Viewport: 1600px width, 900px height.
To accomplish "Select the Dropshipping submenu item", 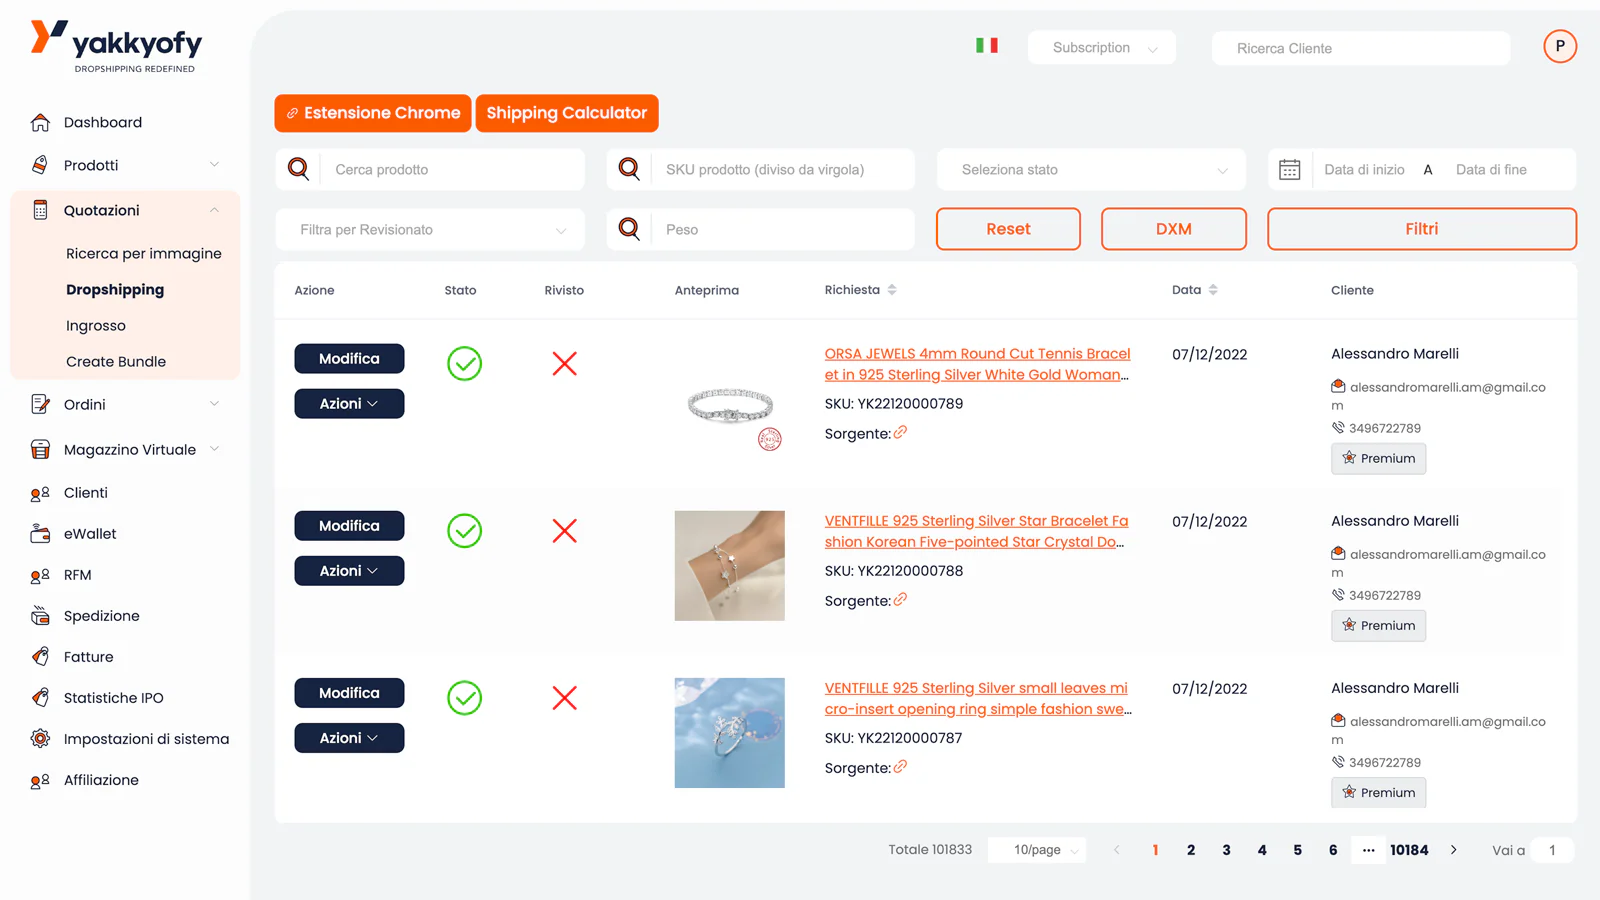I will (115, 289).
